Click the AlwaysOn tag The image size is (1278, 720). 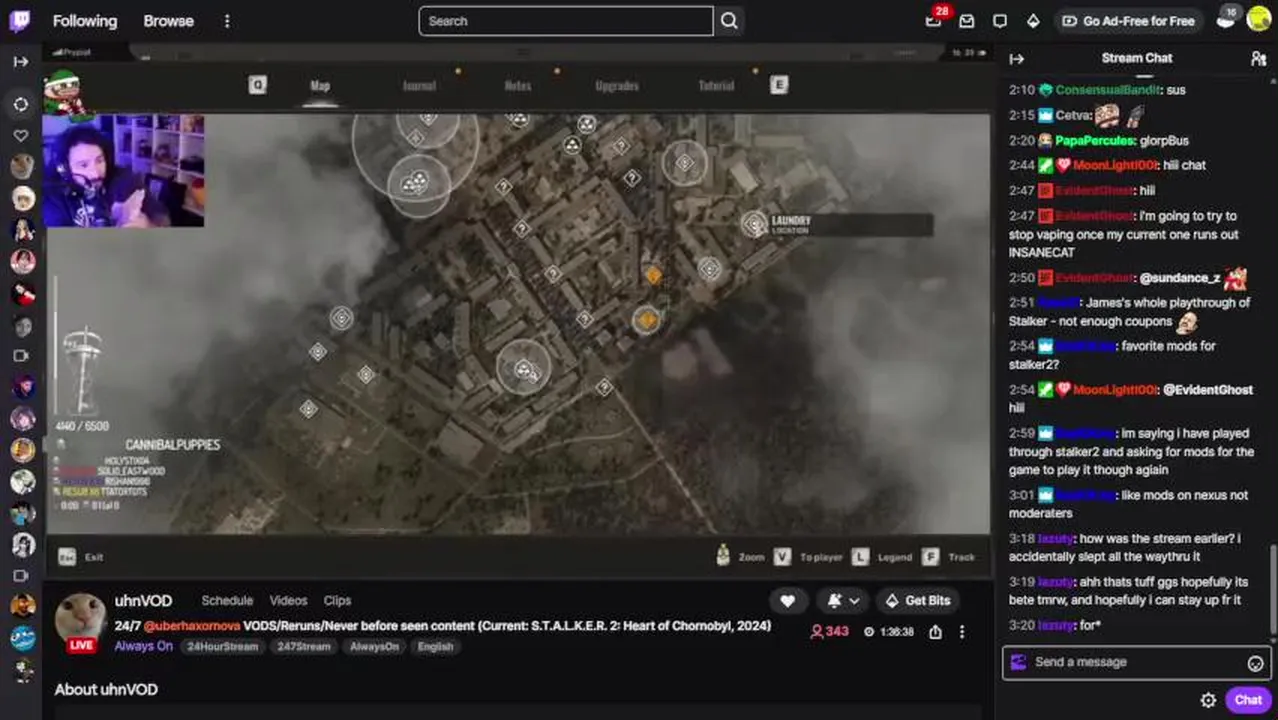(x=374, y=647)
